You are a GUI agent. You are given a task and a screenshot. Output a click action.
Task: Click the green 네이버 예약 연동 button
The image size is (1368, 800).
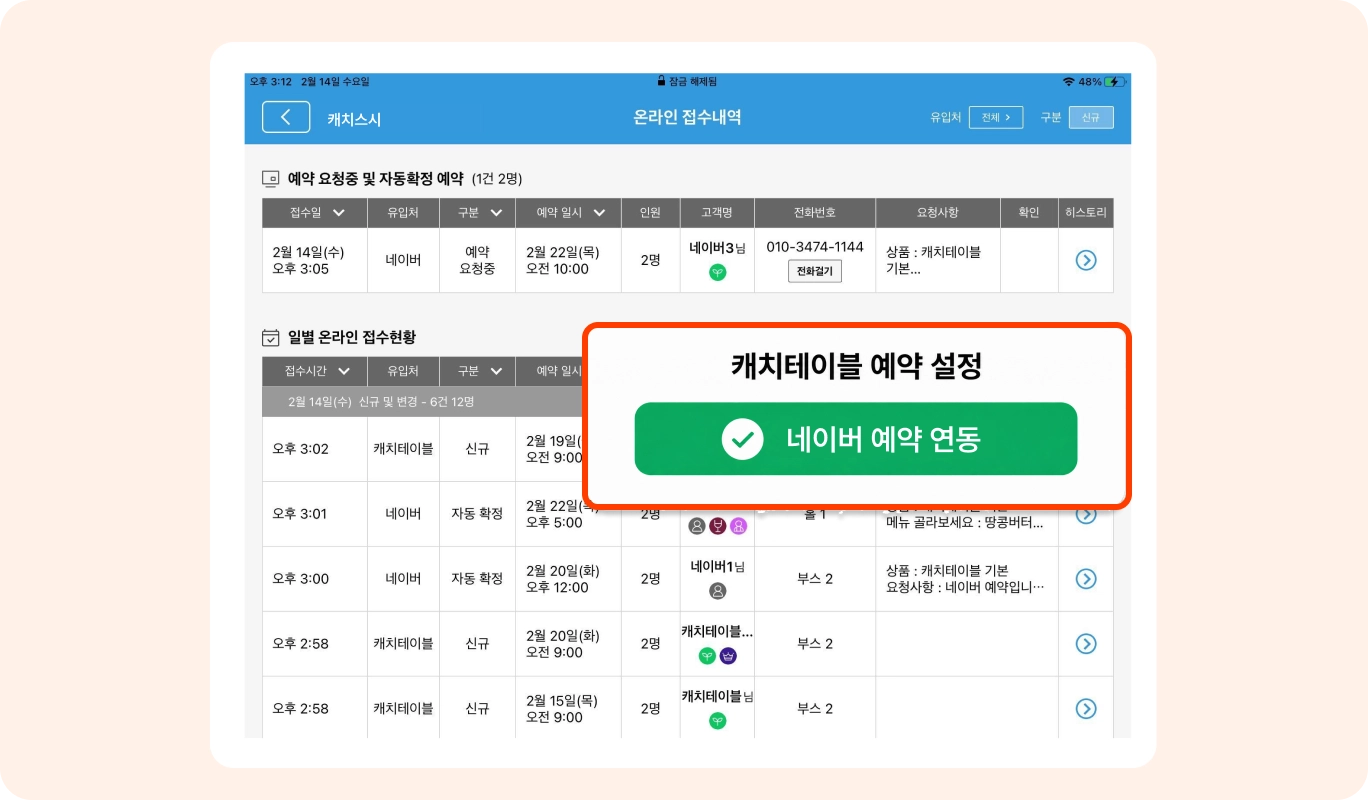click(x=856, y=439)
